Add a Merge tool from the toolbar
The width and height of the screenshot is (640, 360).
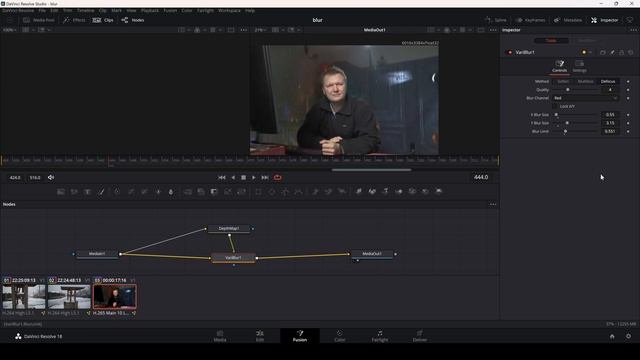coord(187,191)
